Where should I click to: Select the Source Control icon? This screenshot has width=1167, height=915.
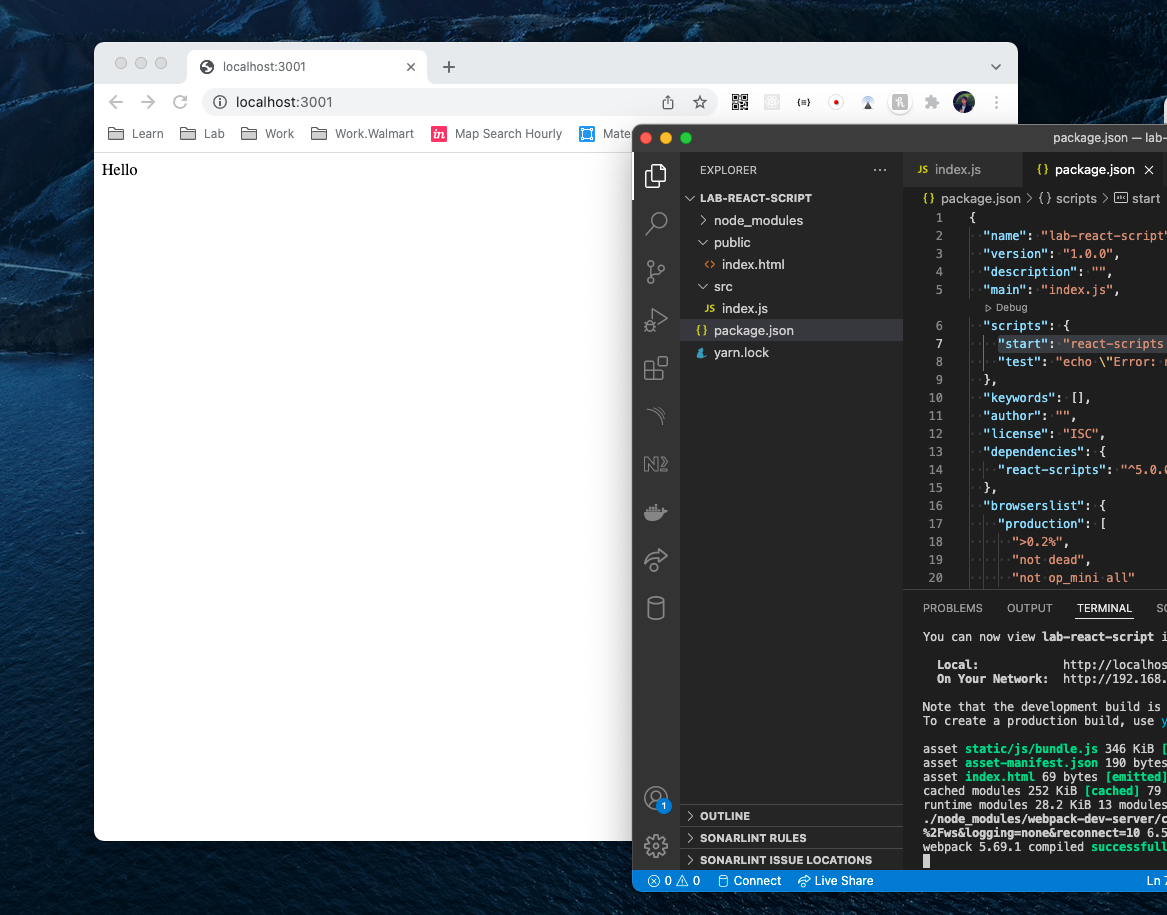pyautogui.click(x=656, y=272)
